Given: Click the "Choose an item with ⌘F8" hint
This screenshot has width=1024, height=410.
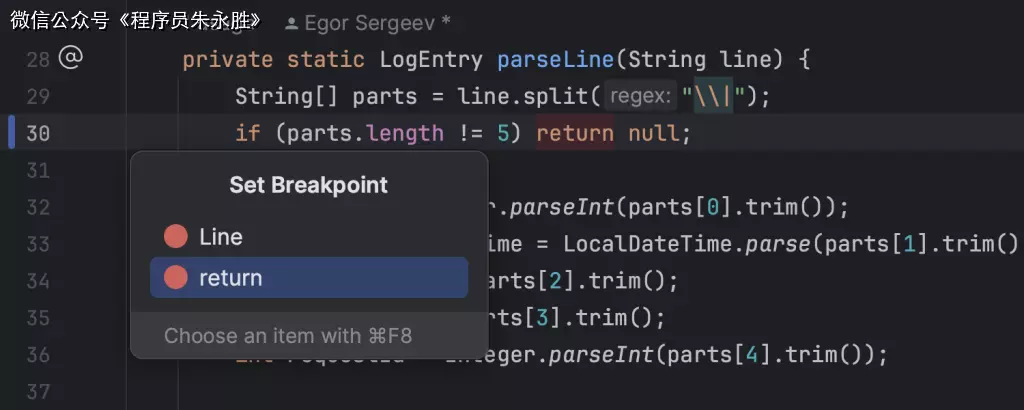Looking at the screenshot, I should point(288,336).
